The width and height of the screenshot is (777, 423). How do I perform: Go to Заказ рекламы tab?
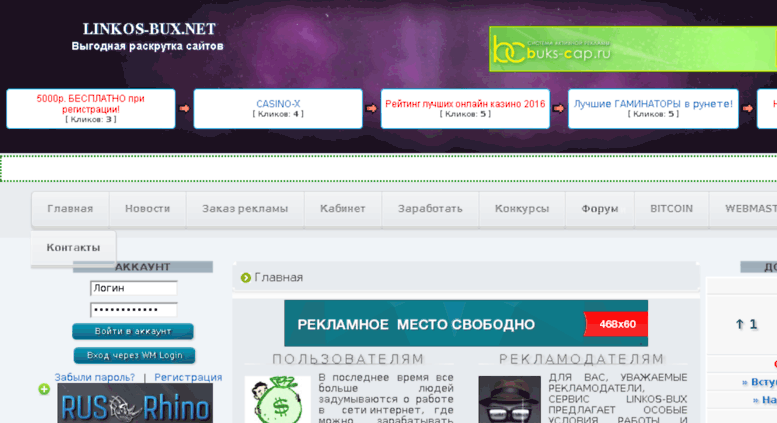tap(245, 209)
